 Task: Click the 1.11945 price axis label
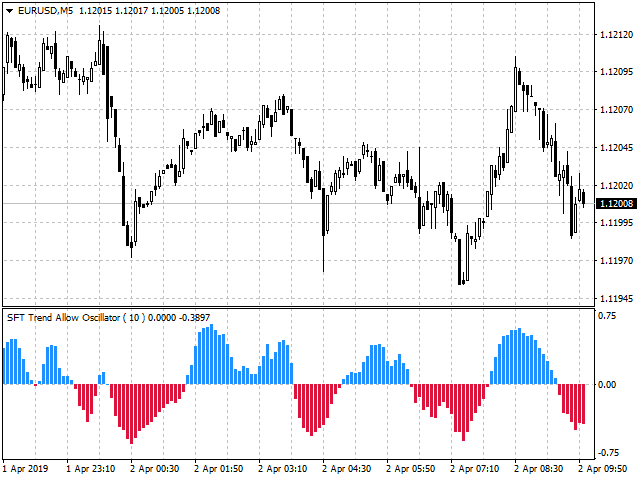616,299
